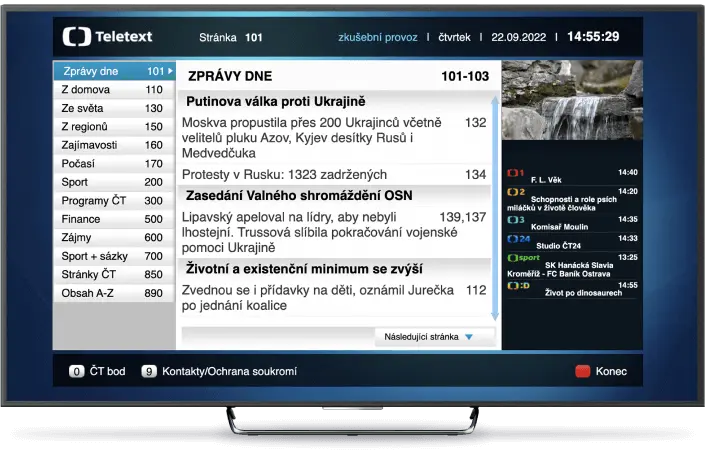Viewport: 705px width, 453px height.
Task: Click the waterfall video preview thumbnail
Action: (x=572, y=100)
